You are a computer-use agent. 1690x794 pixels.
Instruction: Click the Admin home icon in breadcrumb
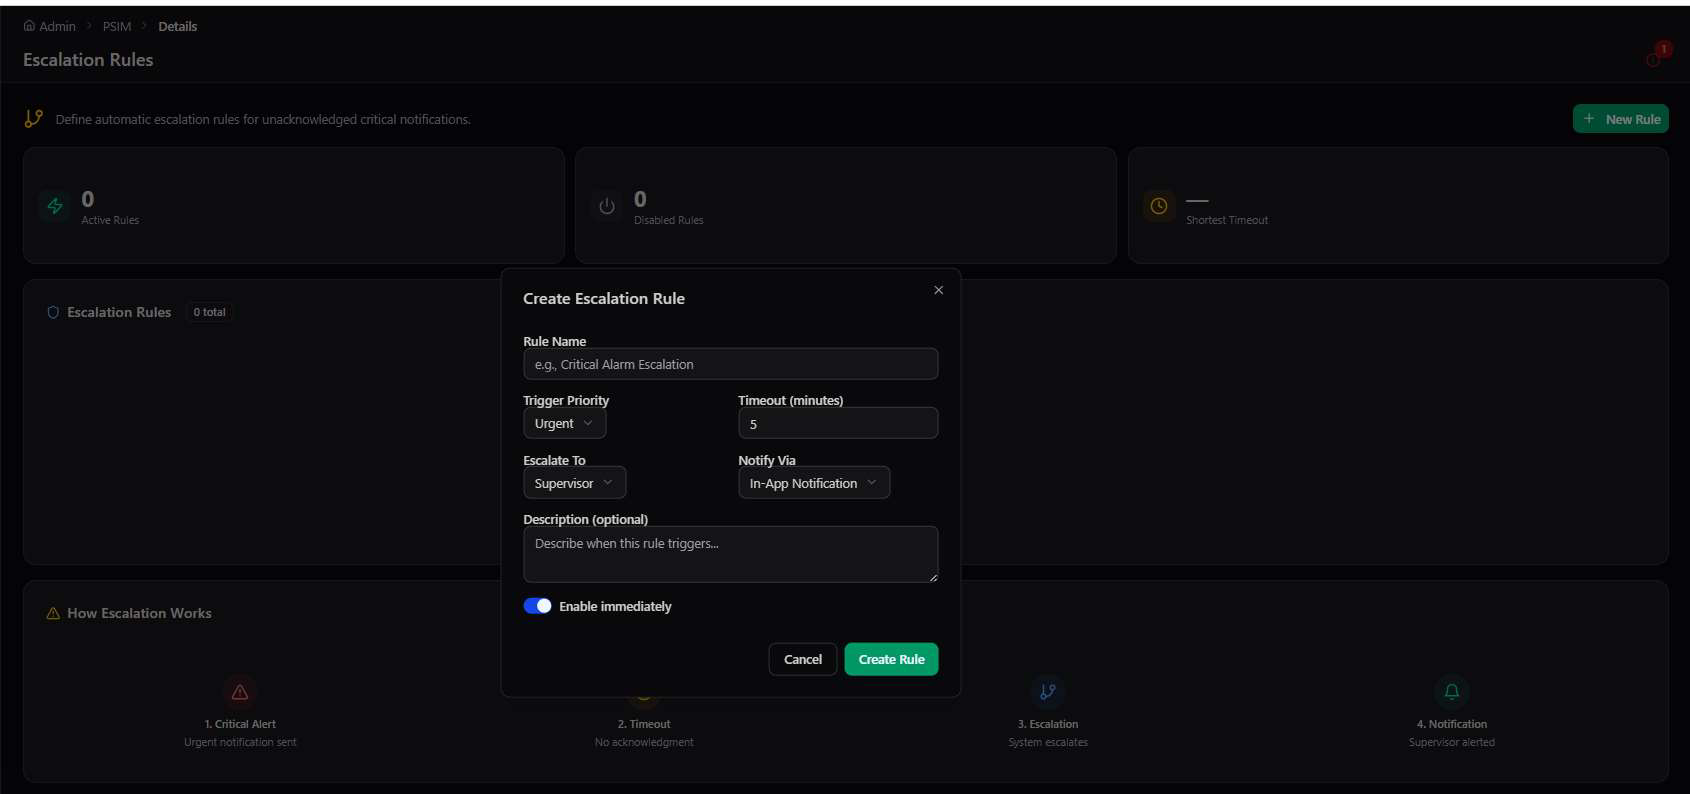pos(29,26)
